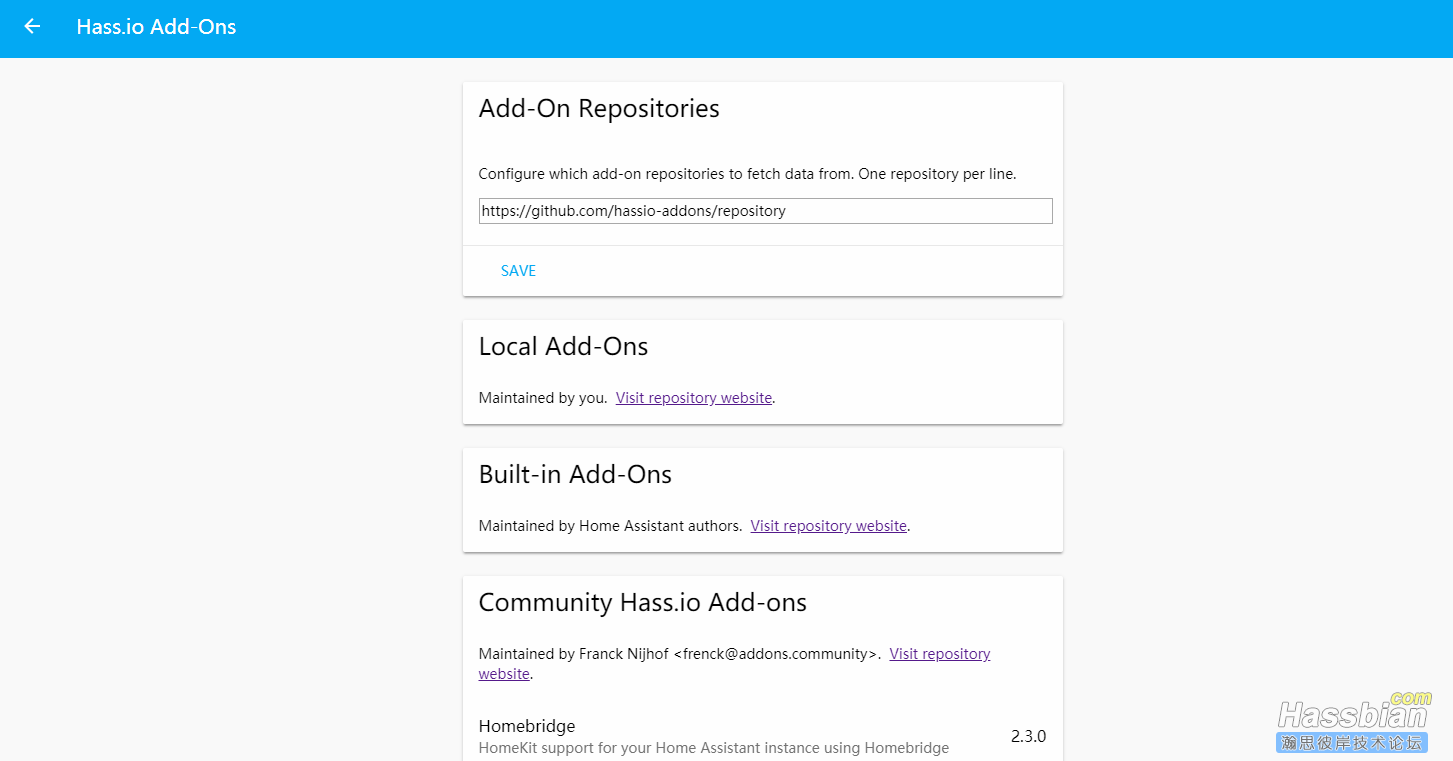The width and height of the screenshot is (1453, 761).
Task: Click the 'Configure which add-on repositories' text
Action: 747,174
